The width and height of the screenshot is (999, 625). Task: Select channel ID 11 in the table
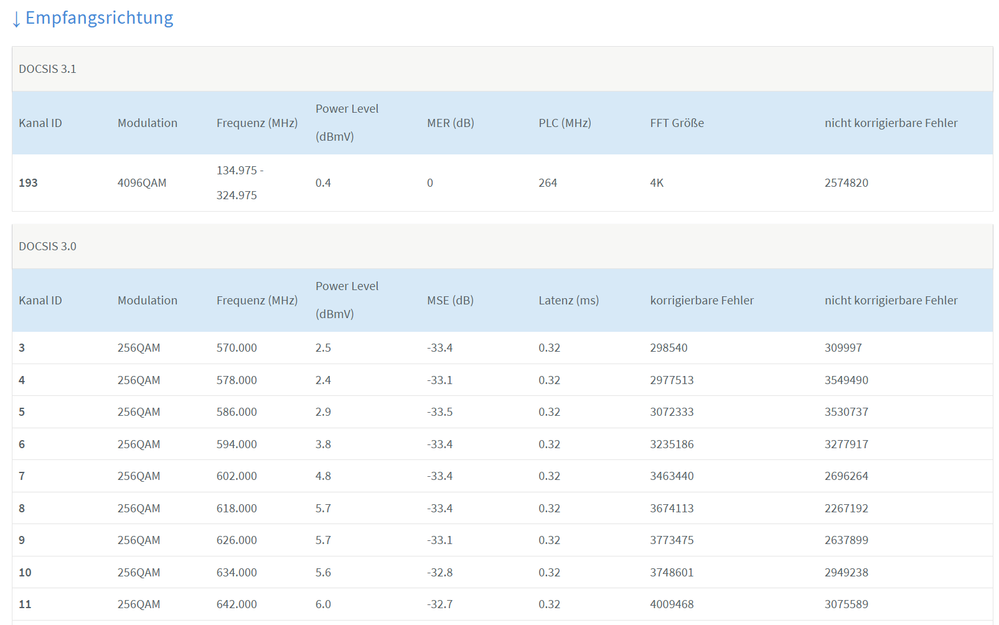pyautogui.click(x=25, y=604)
